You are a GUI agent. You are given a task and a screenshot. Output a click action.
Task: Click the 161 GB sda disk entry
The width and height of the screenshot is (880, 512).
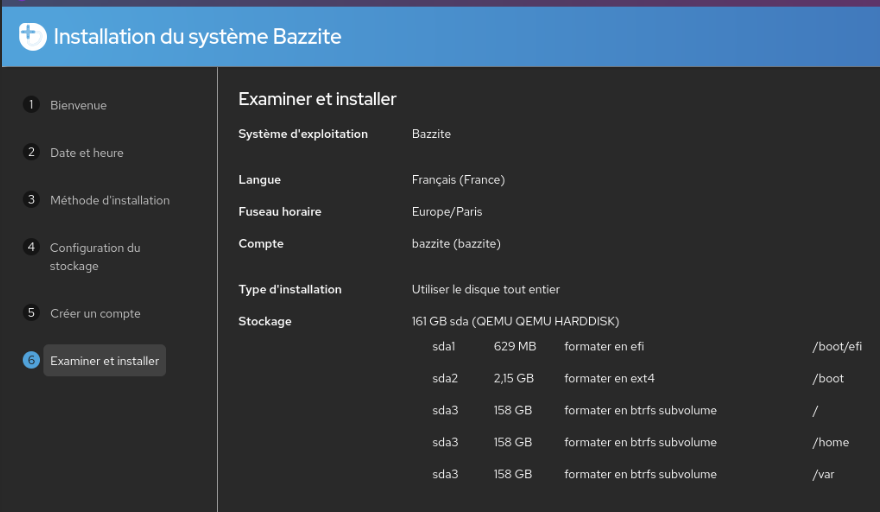(x=515, y=321)
